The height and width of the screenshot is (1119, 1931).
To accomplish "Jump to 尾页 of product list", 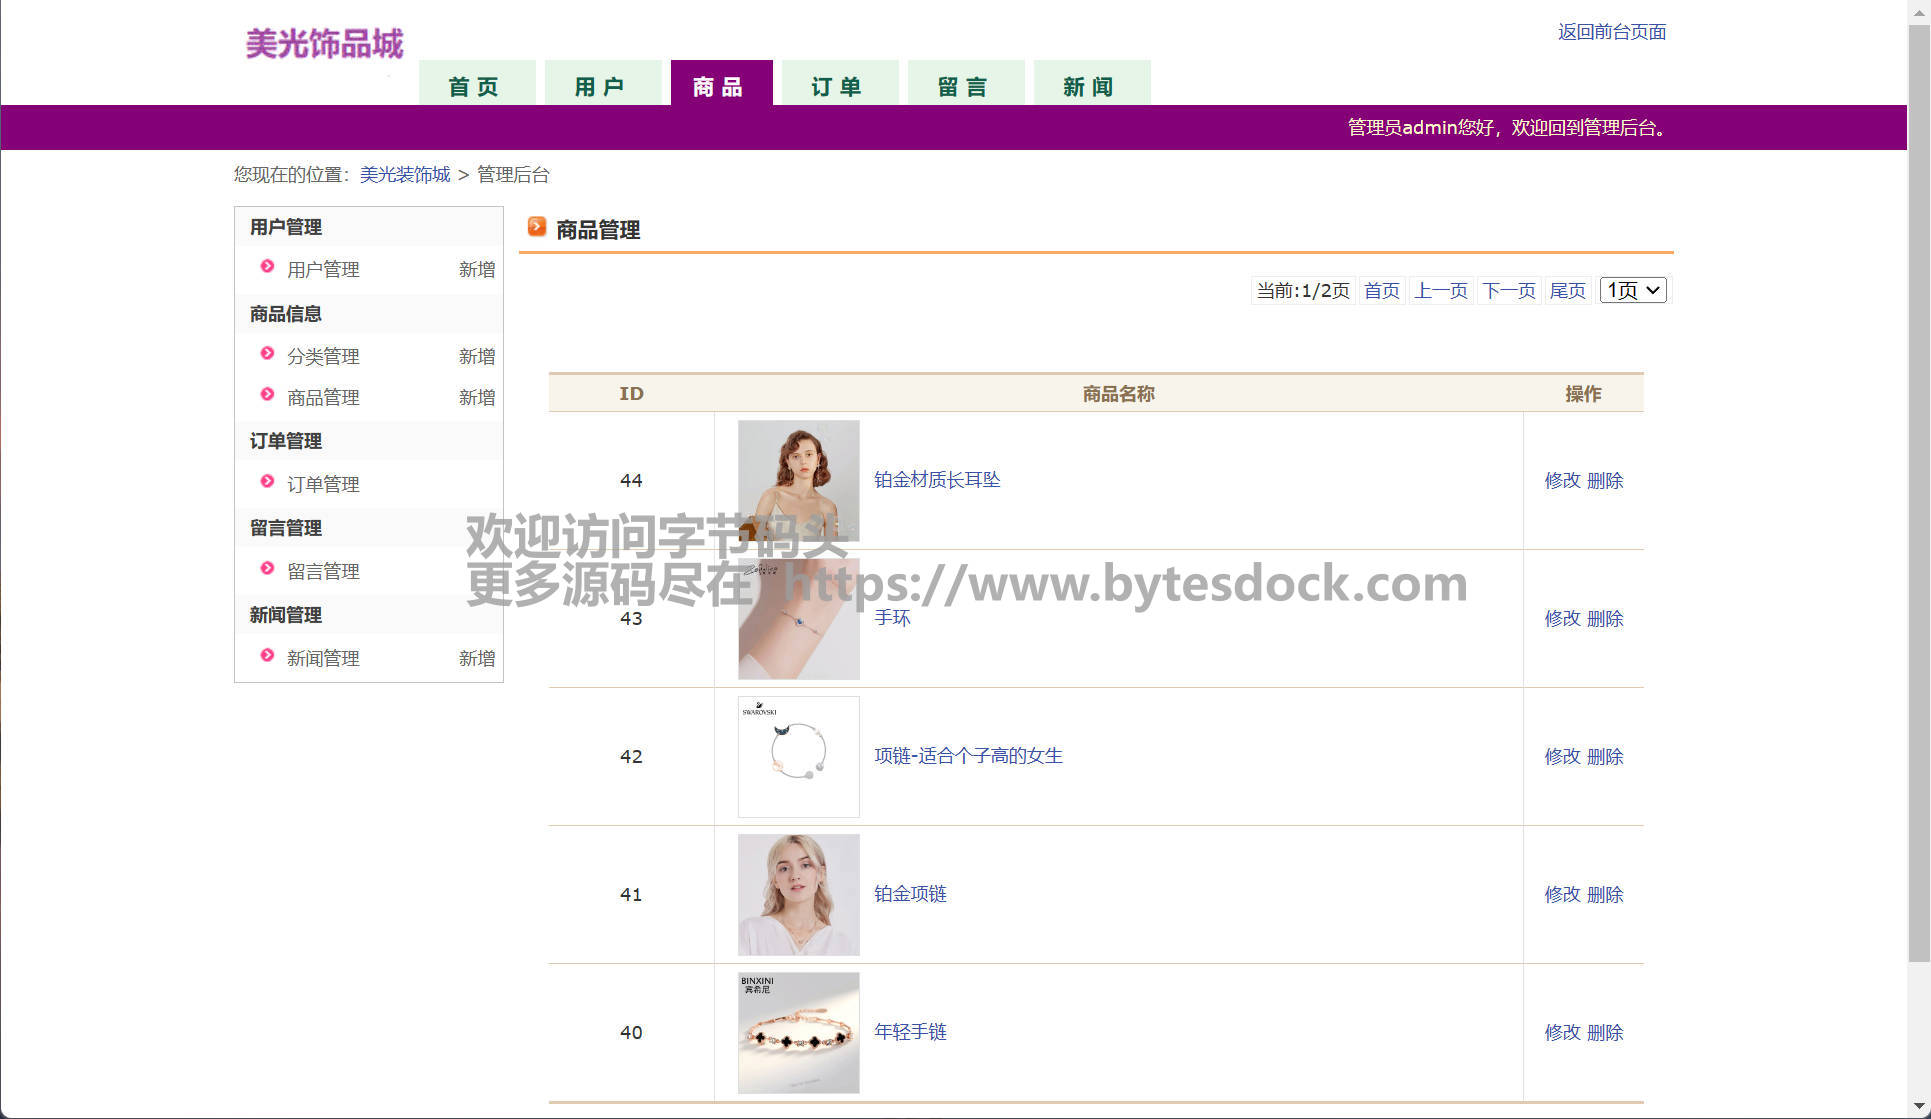I will pyautogui.click(x=1567, y=291).
